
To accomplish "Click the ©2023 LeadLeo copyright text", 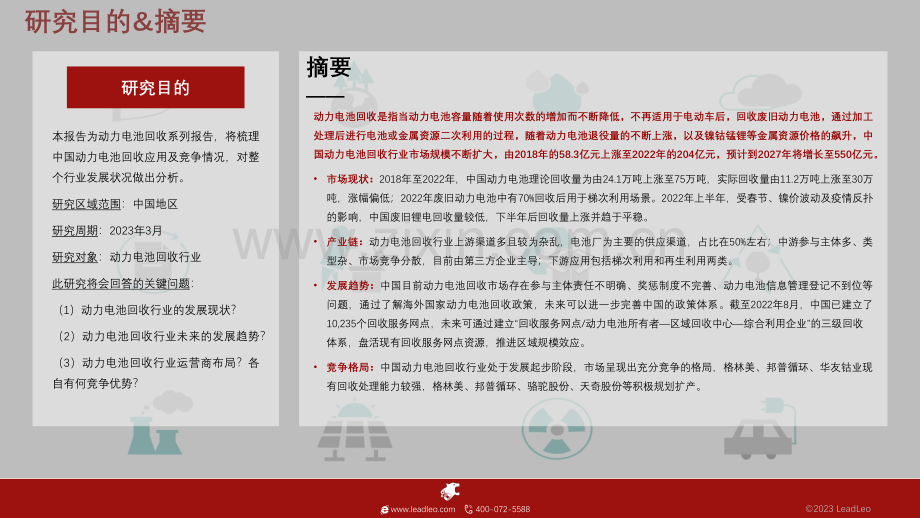I will (838, 509).
